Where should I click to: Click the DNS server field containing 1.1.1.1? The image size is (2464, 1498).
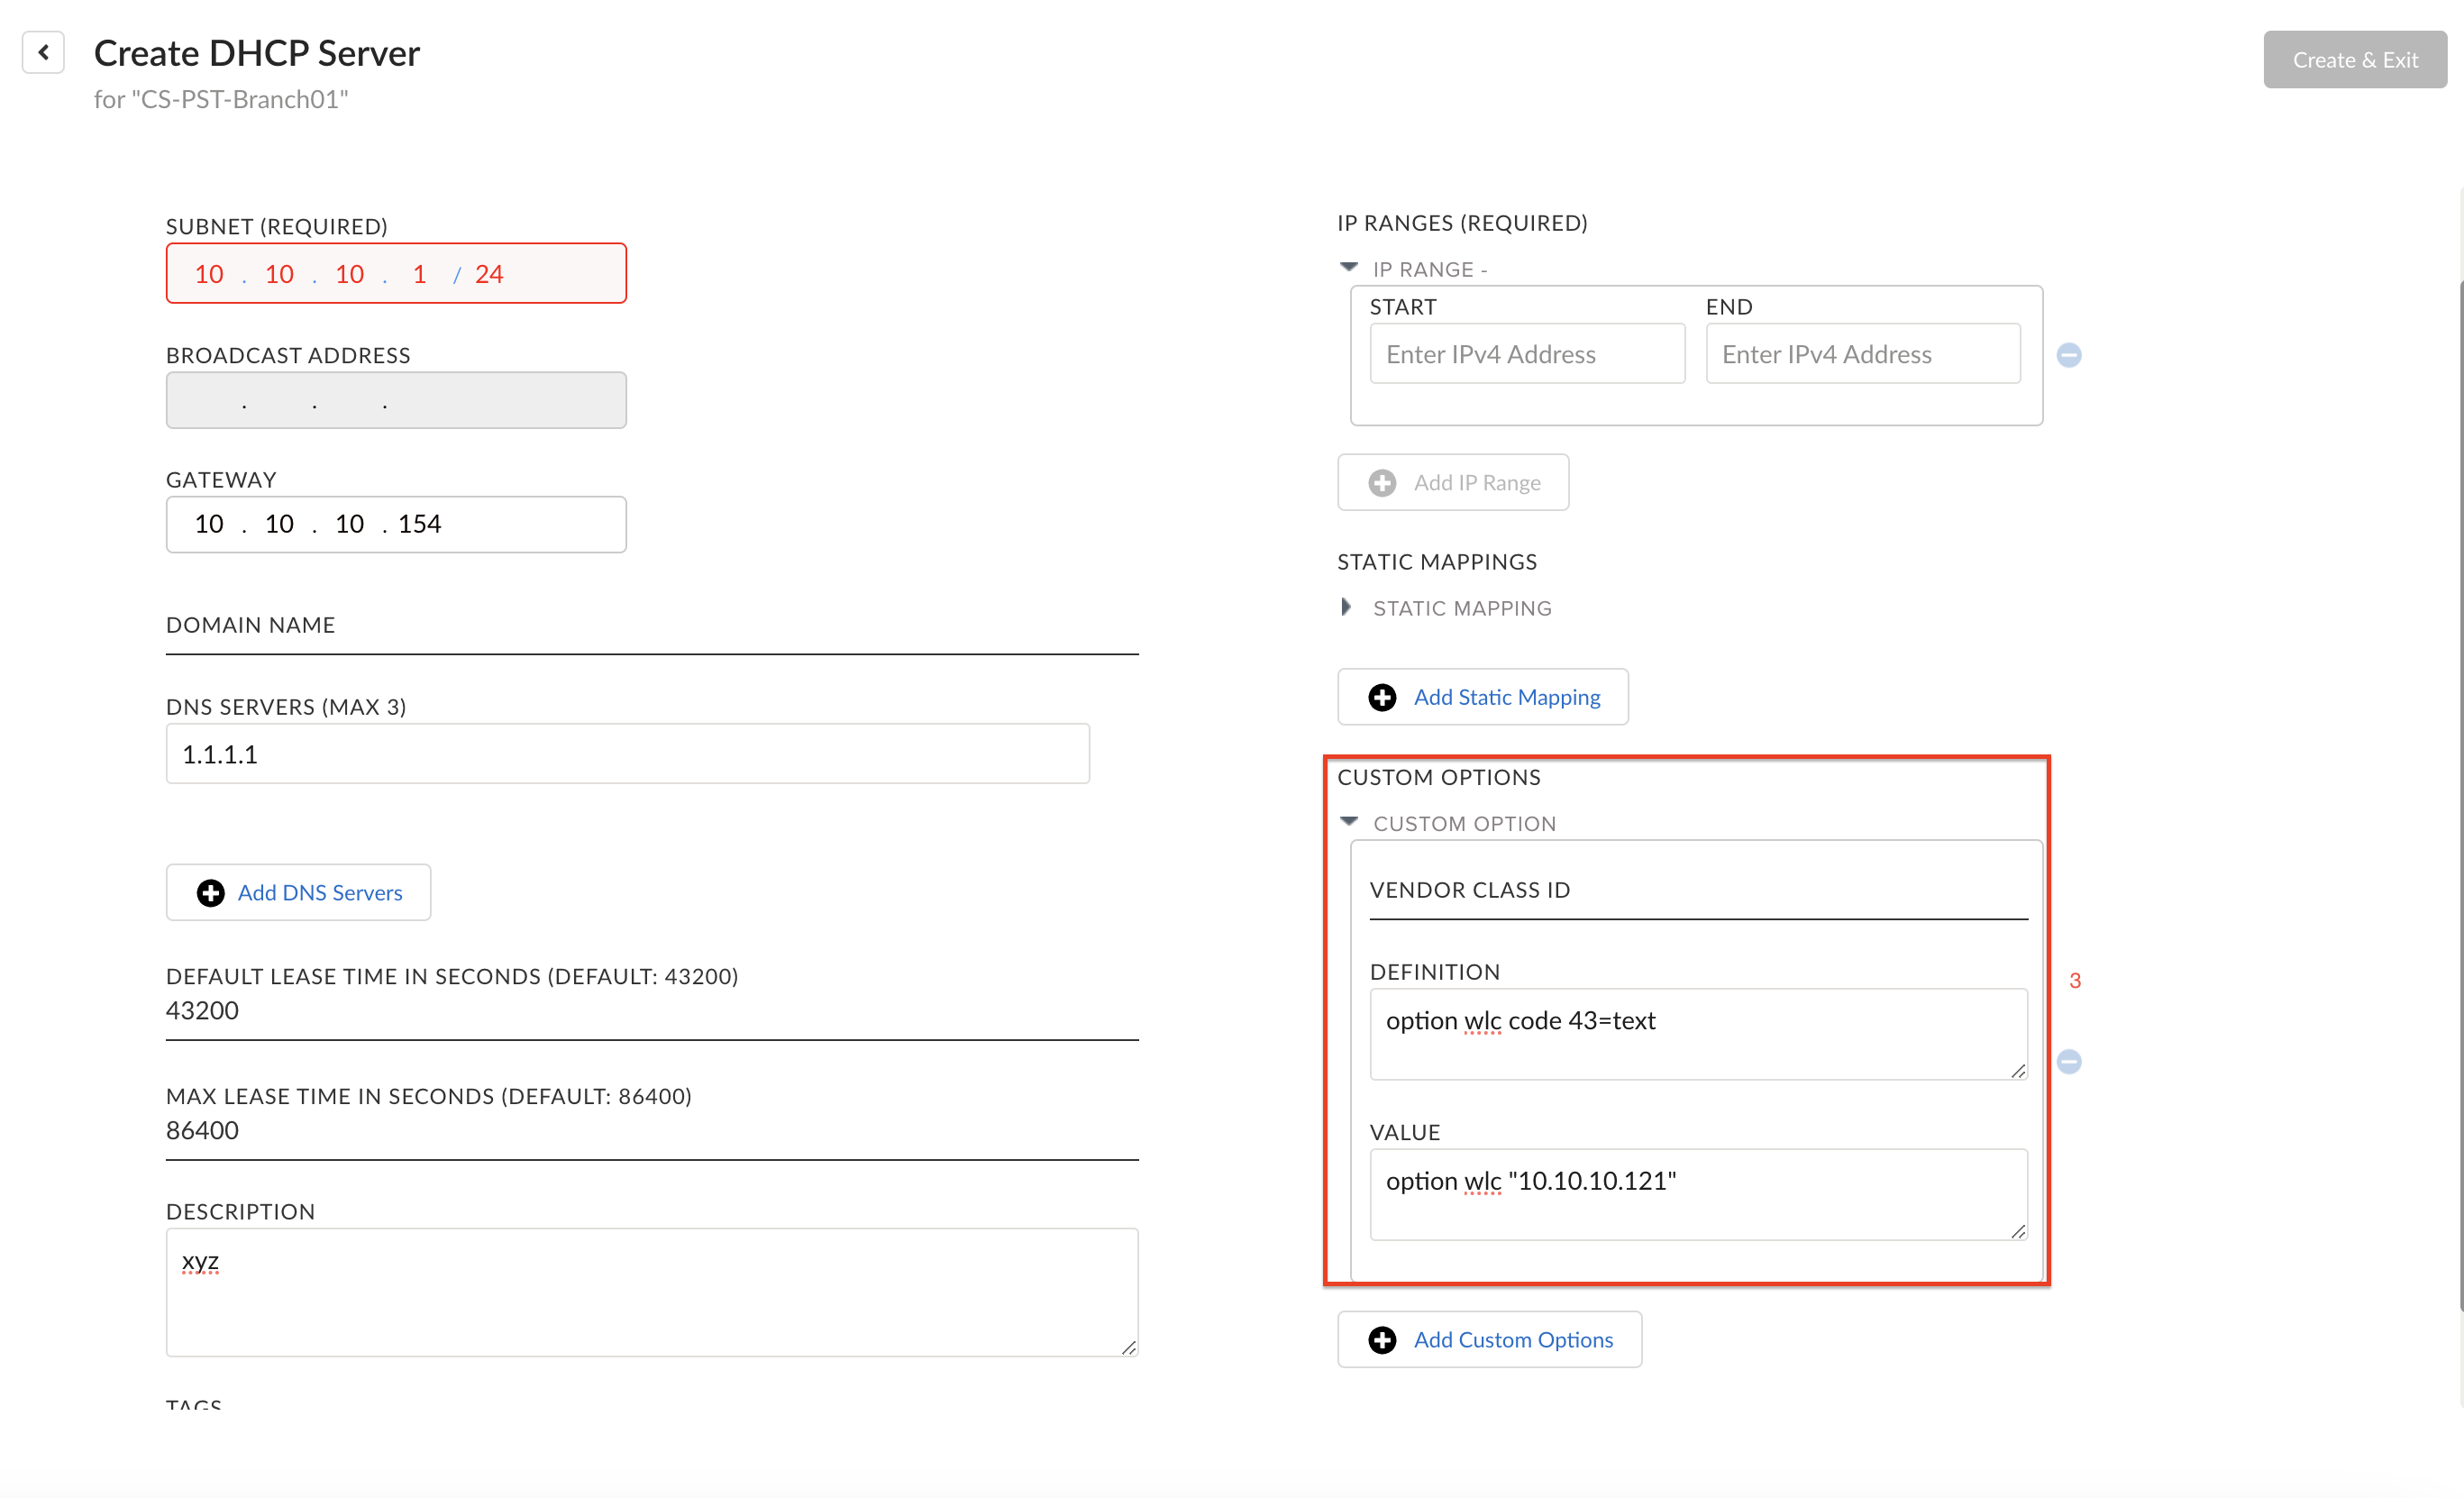(x=627, y=754)
